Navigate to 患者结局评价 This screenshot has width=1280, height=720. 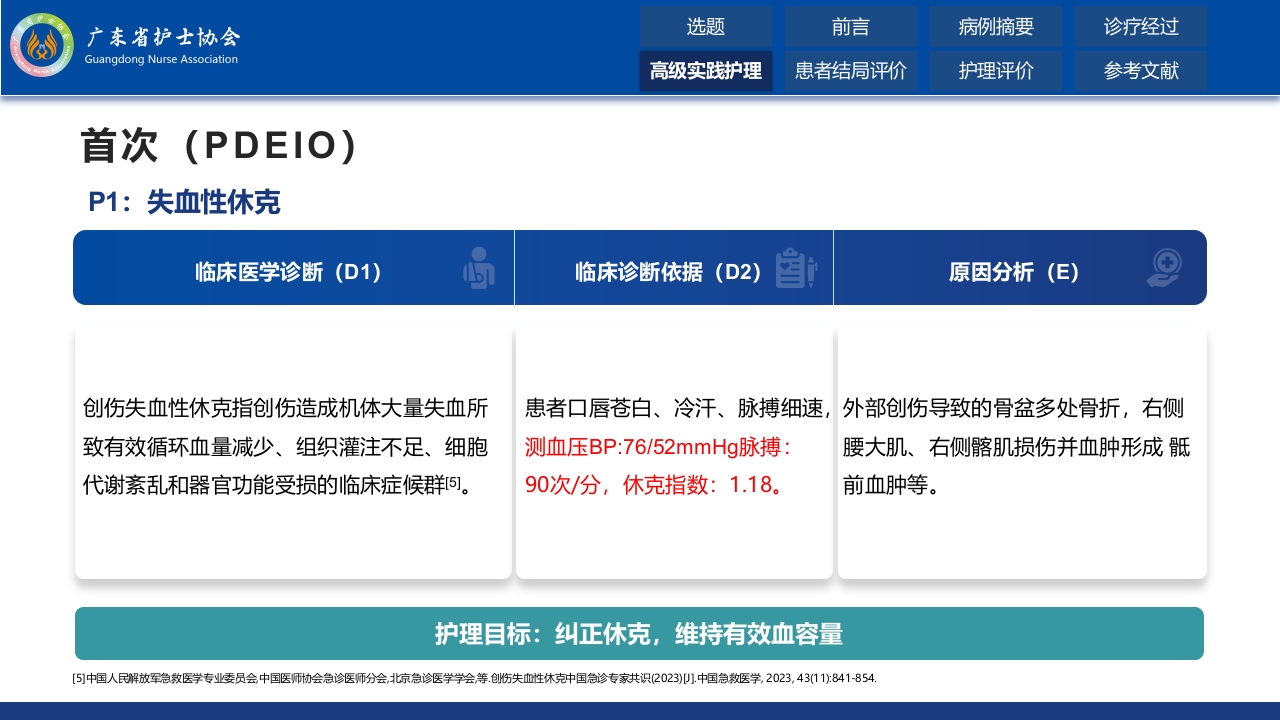[851, 71]
